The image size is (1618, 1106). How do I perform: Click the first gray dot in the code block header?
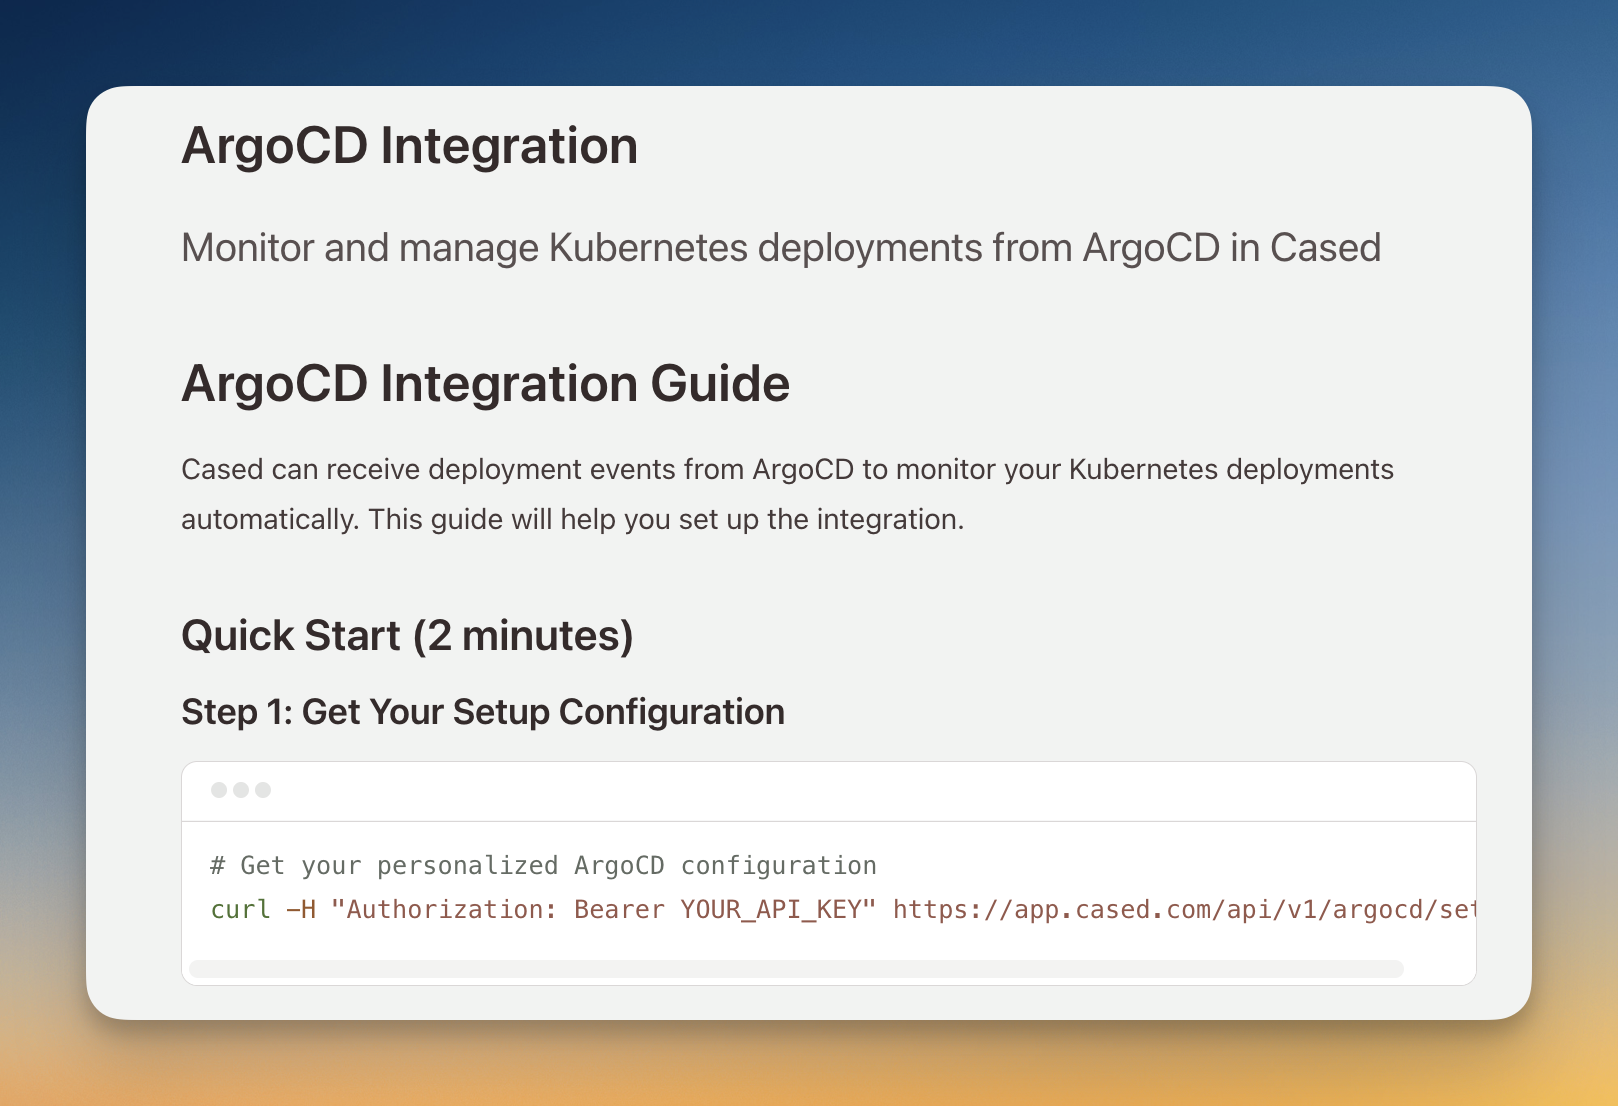click(219, 790)
